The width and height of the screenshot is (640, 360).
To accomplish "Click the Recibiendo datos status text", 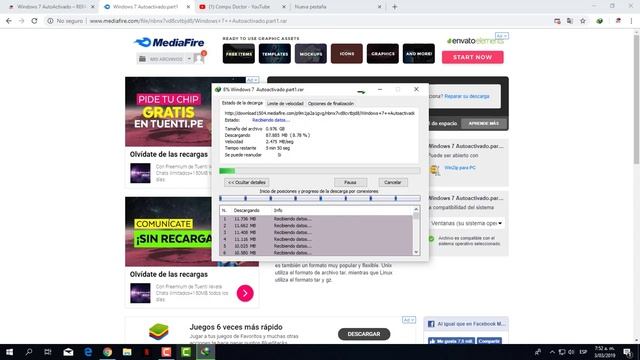I will click(x=271, y=120).
